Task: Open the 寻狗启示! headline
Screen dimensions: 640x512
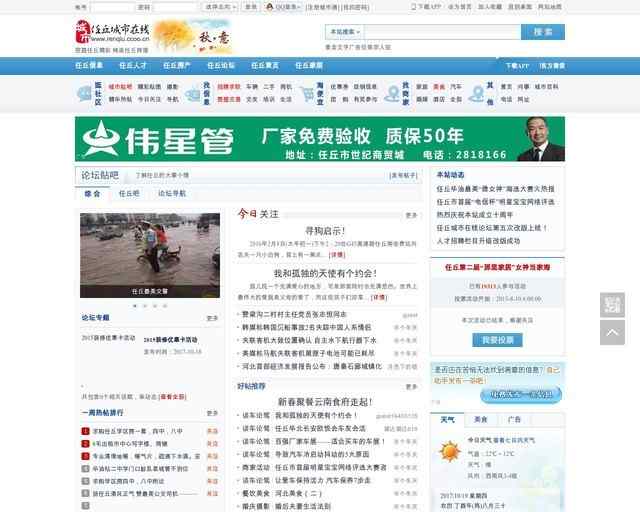Action: tap(325, 231)
